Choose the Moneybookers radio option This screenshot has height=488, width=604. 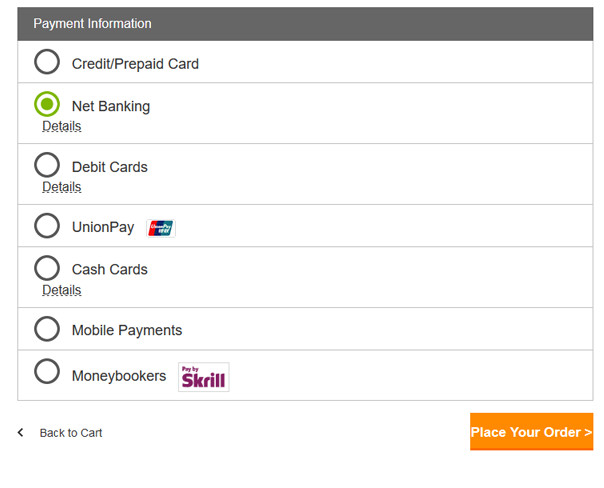(47, 371)
